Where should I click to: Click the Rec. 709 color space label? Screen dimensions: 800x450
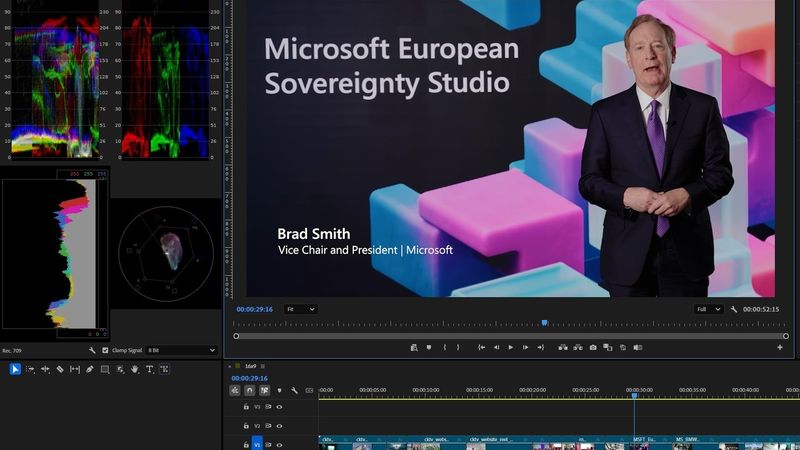[12, 351]
